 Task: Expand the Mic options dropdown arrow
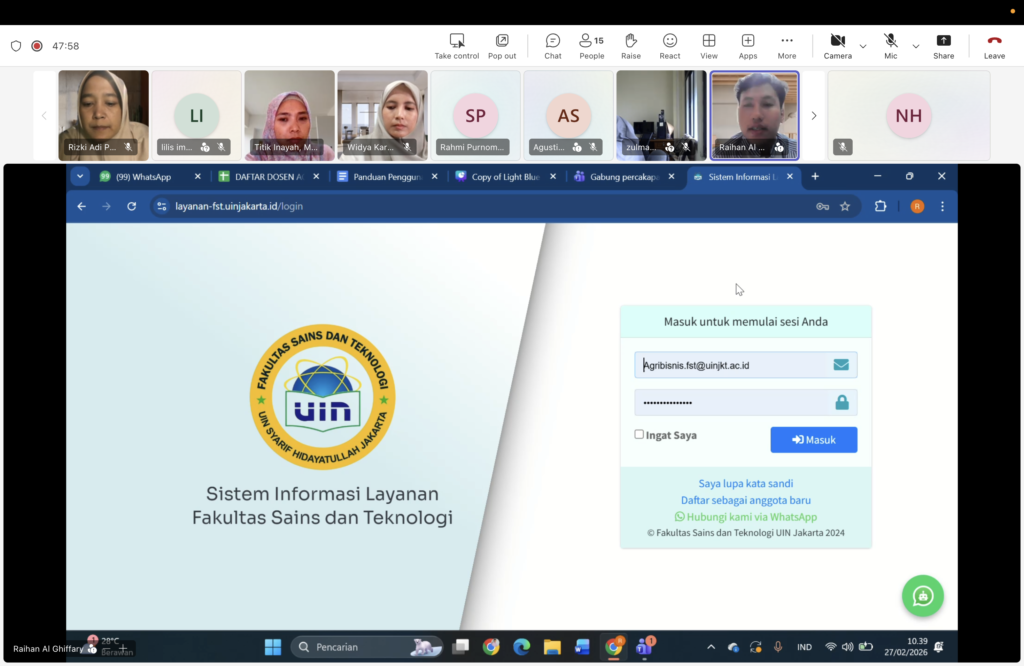(915, 46)
